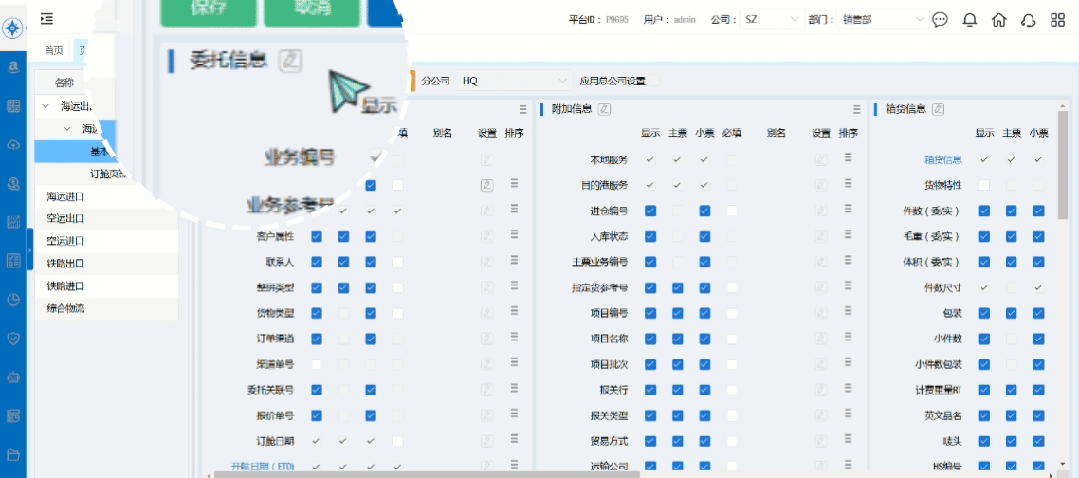This screenshot has width=1079, height=478.
Task: Click the 排序 handle in 报关行 row
Action: click(x=848, y=389)
